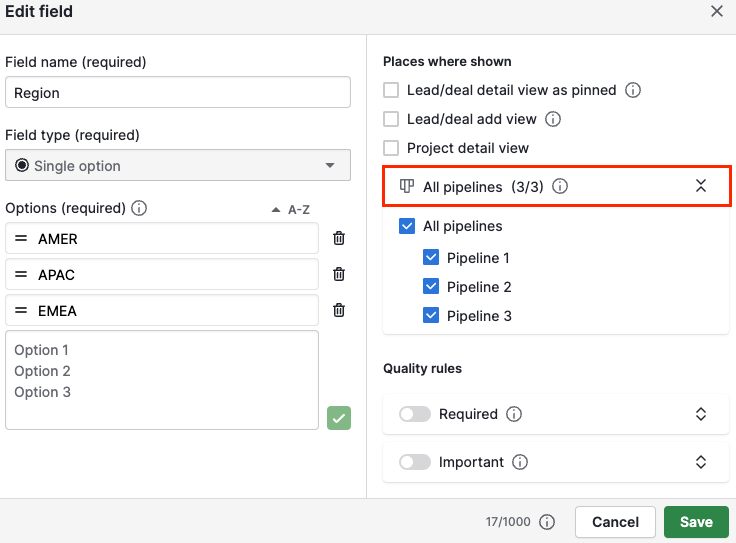The width and height of the screenshot is (736, 543).
Task: Remove the EMEA option using trash icon
Action: tap(339, 310)
